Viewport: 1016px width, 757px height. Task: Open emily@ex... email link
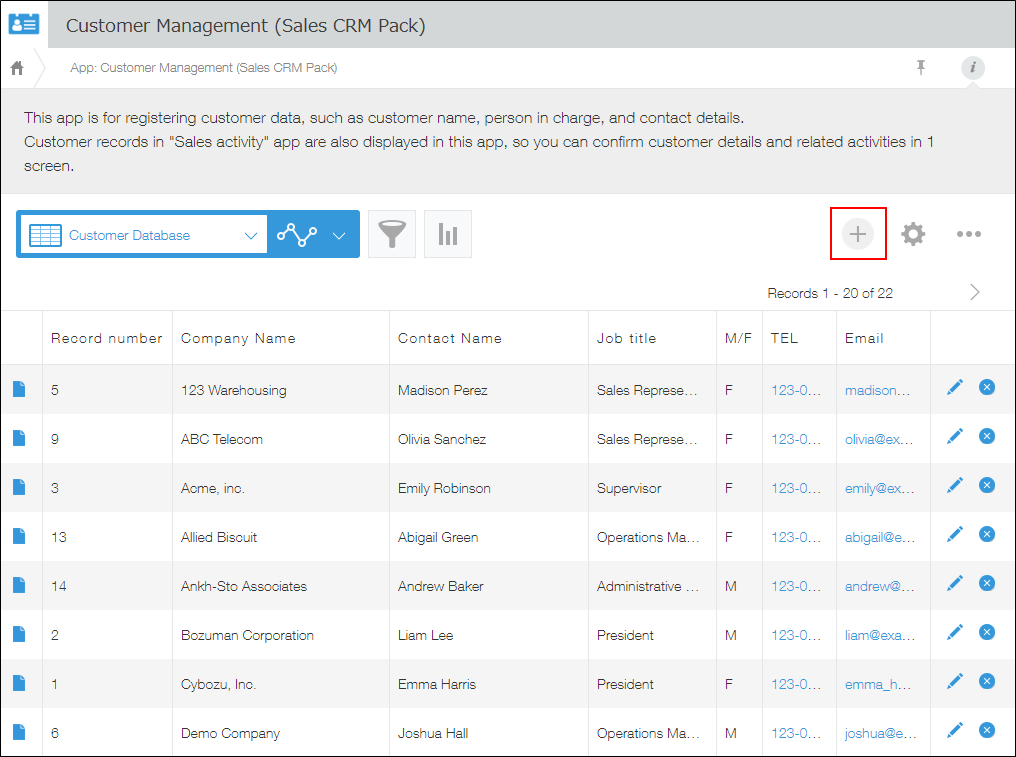pos(879,489)
